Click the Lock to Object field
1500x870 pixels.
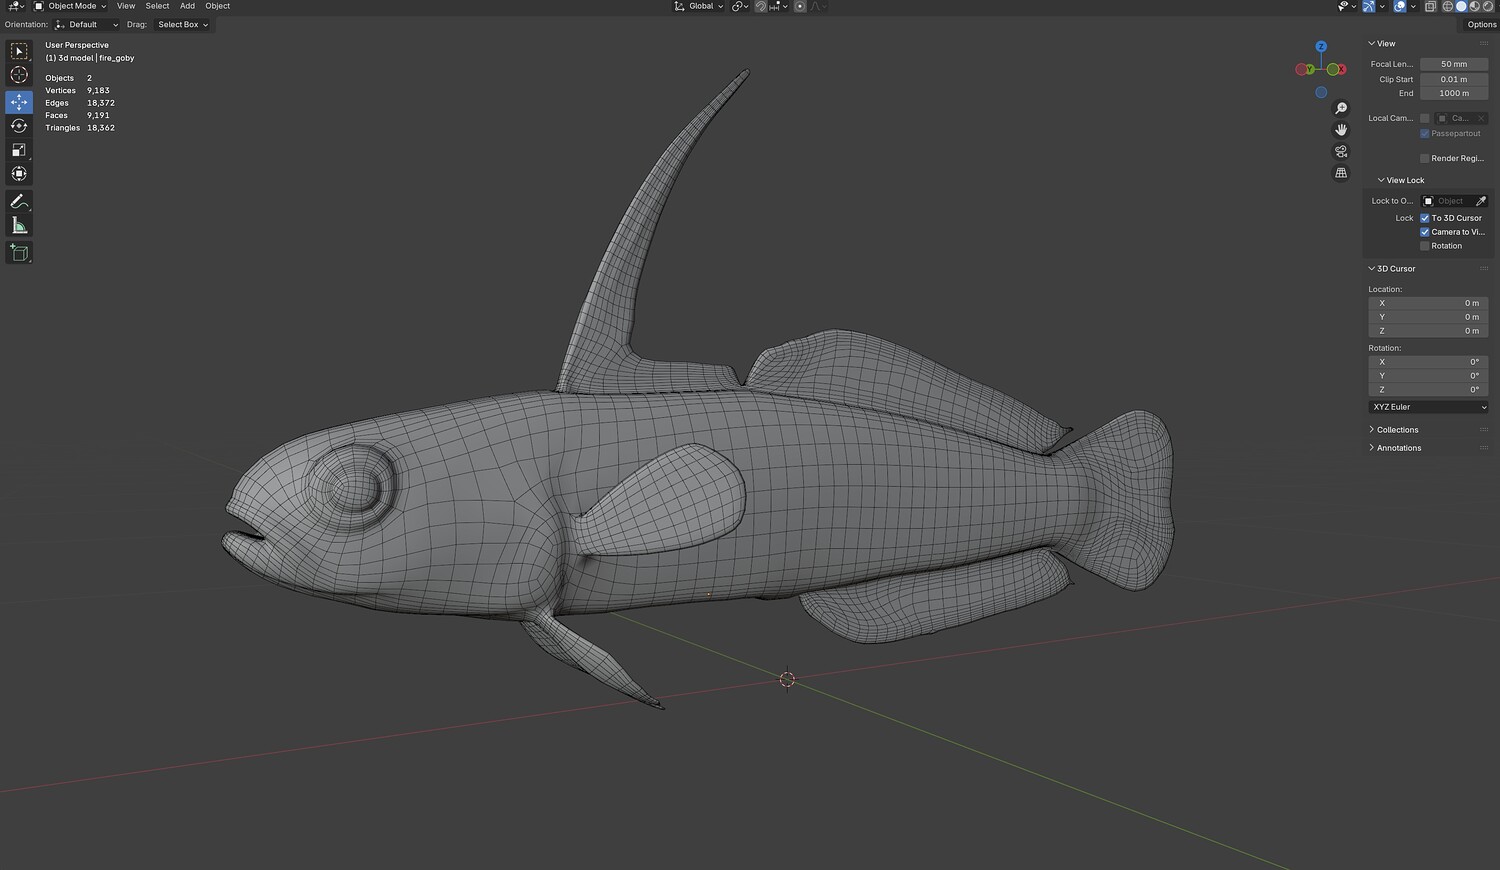(1447, 201)
